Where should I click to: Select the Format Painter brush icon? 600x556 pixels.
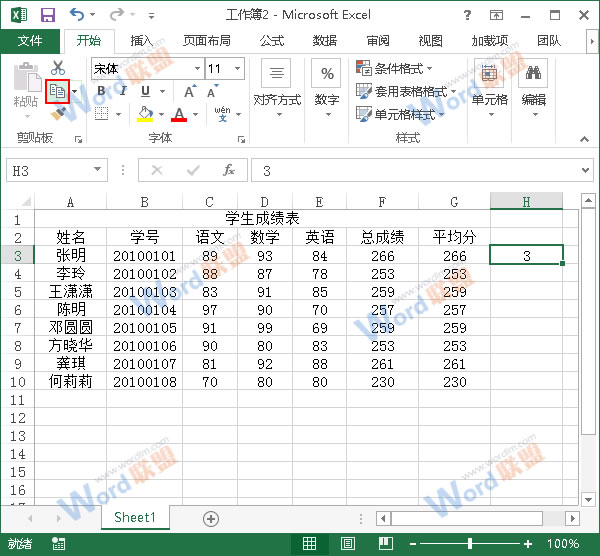pos(58,114)
